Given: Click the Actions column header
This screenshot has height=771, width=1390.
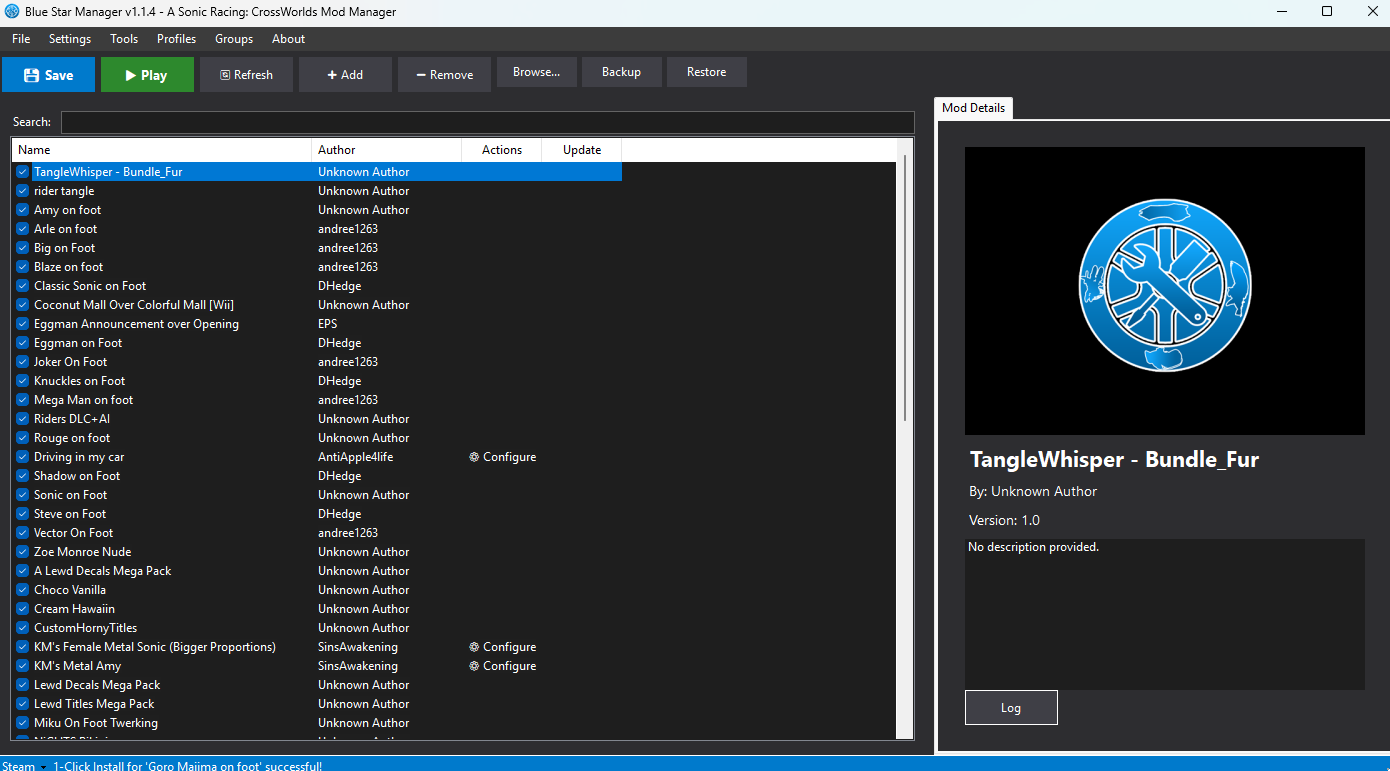Looking at the screenshot, I should 502,150.
